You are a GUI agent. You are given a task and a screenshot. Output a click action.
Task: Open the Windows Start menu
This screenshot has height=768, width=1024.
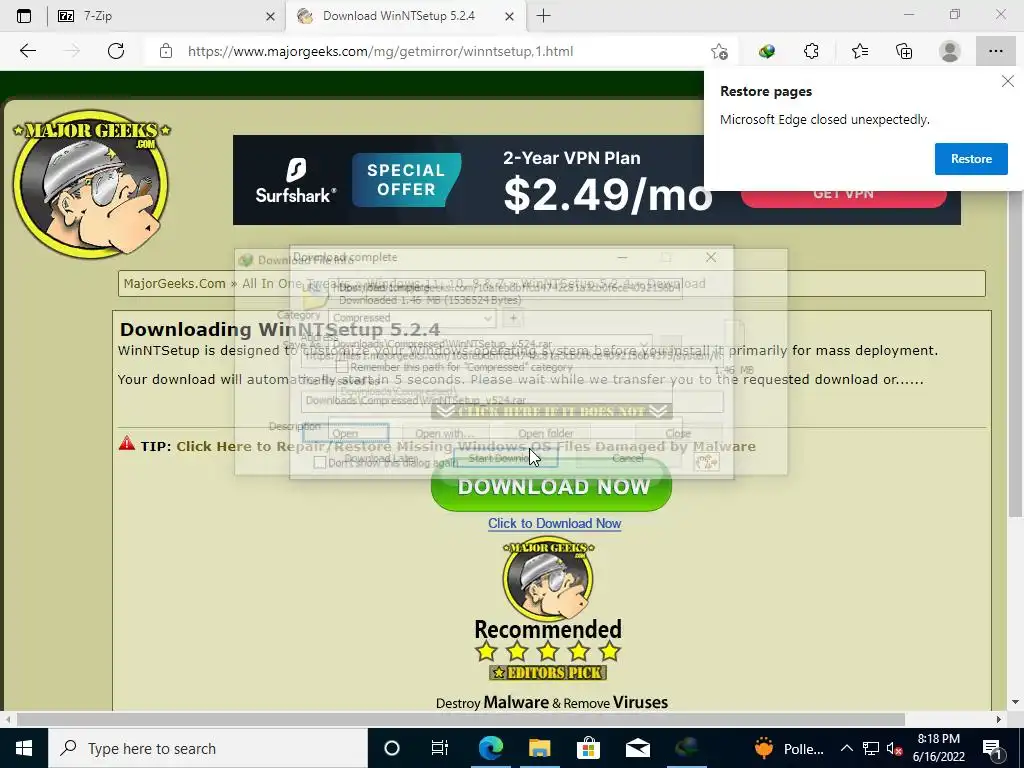point(24,748)
